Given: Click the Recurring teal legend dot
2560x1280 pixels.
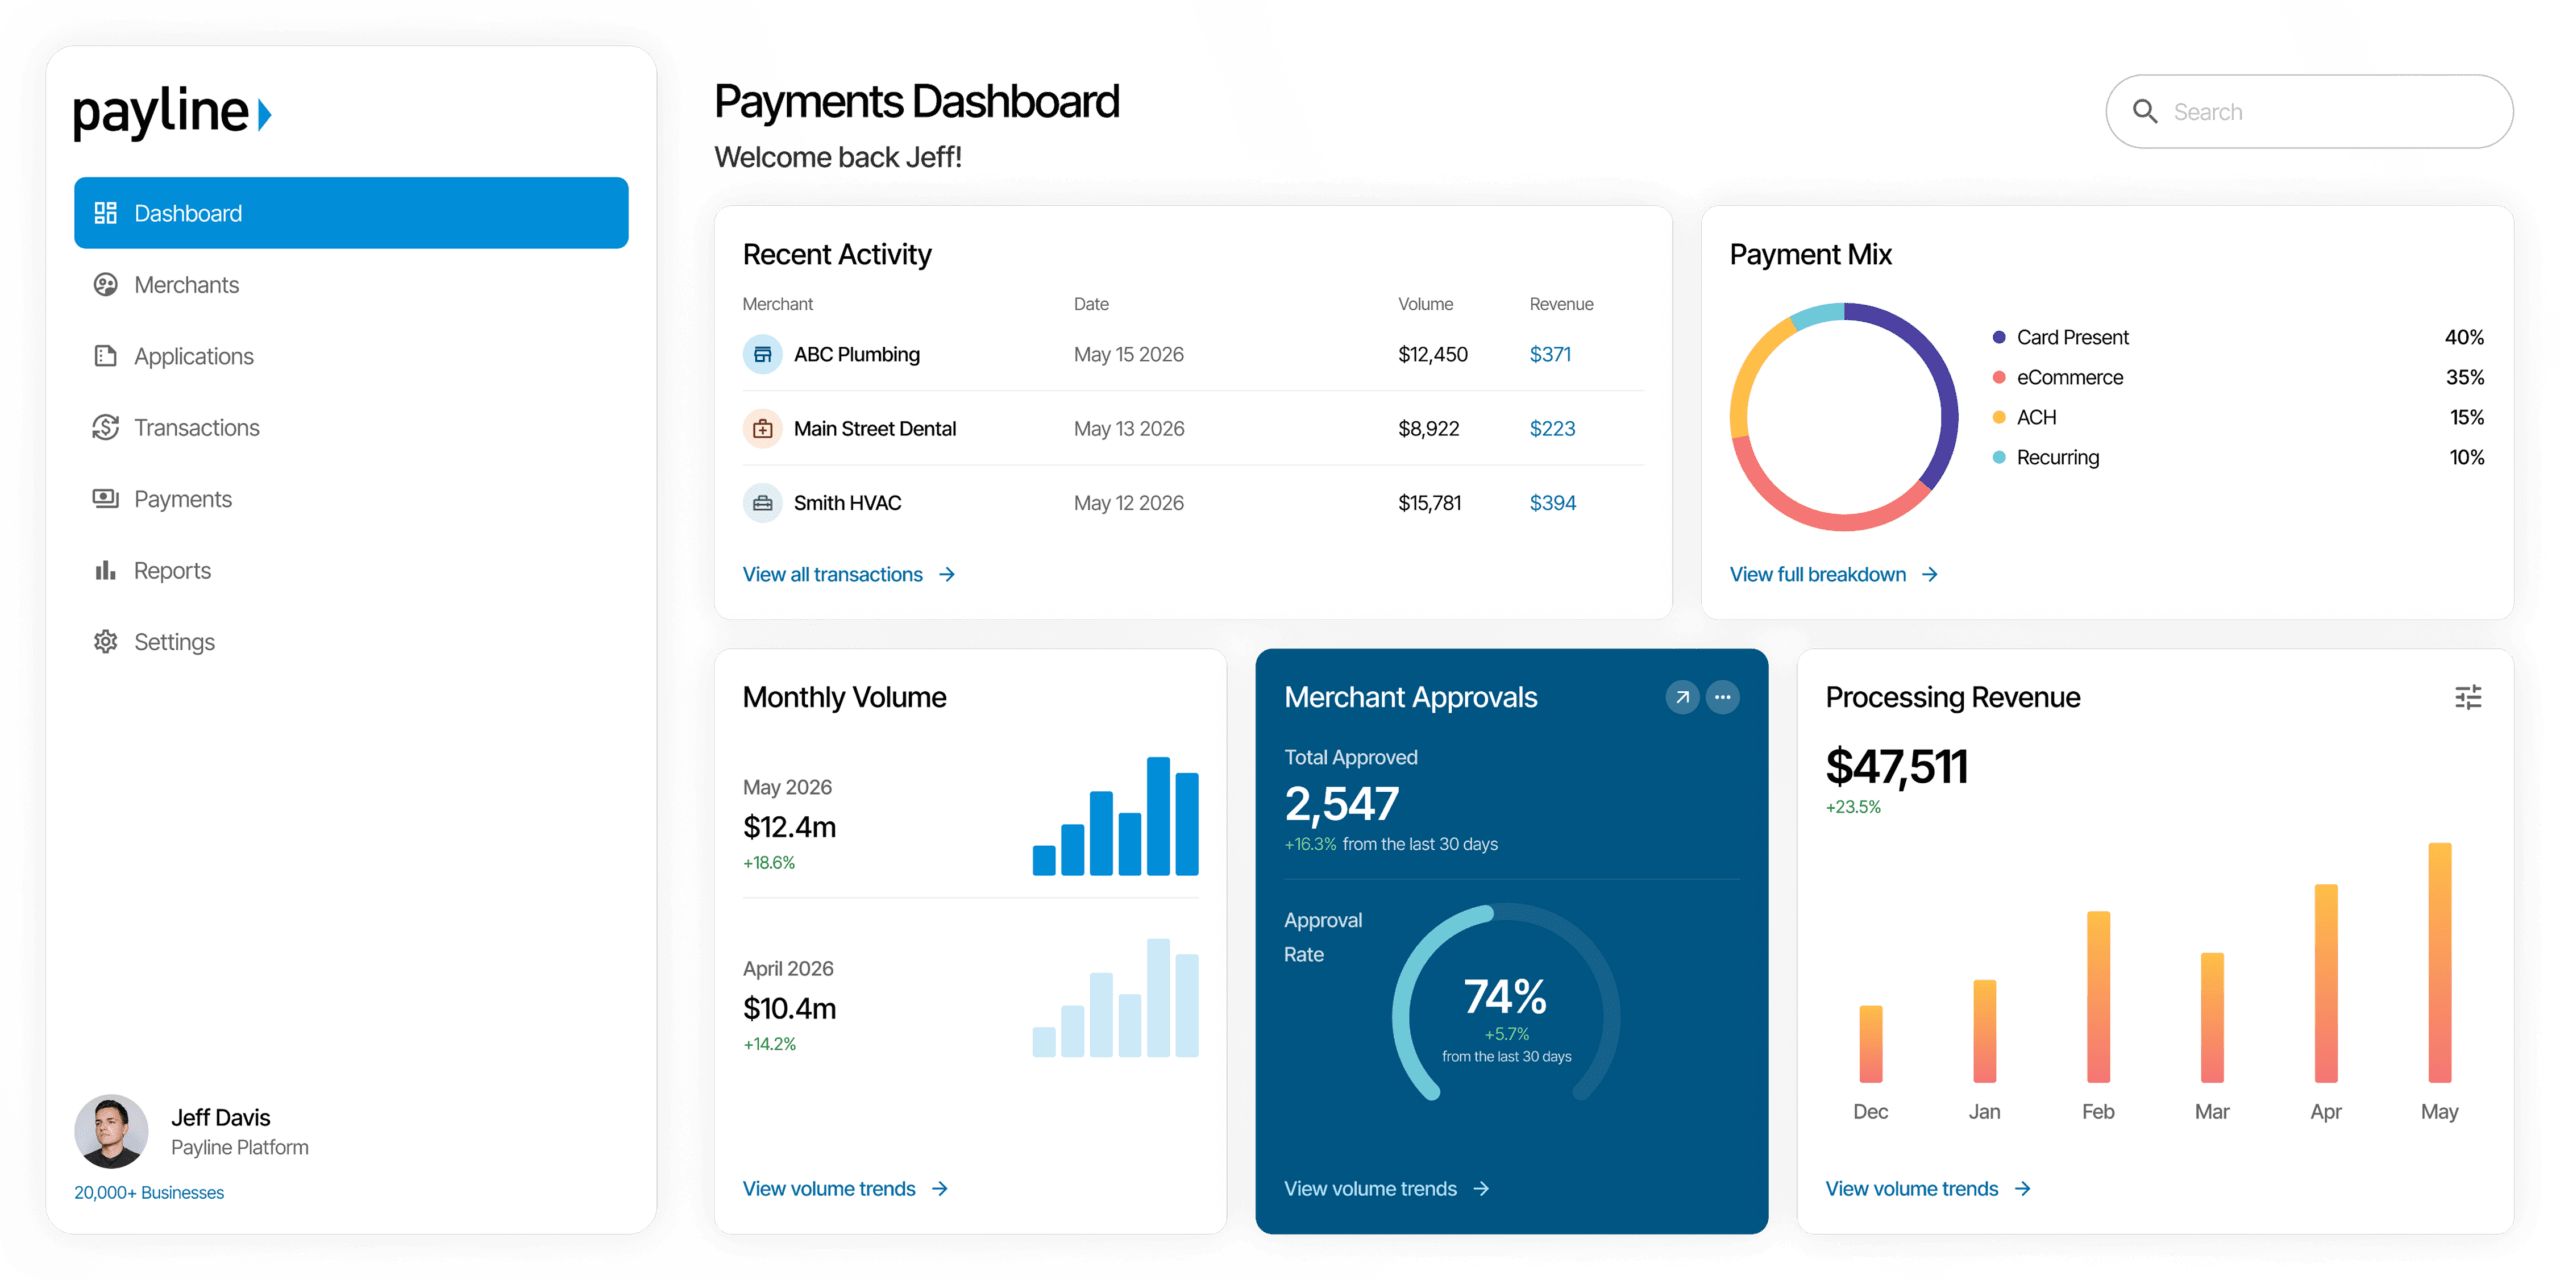Looking at the screenshot, I should [1998, 457].
